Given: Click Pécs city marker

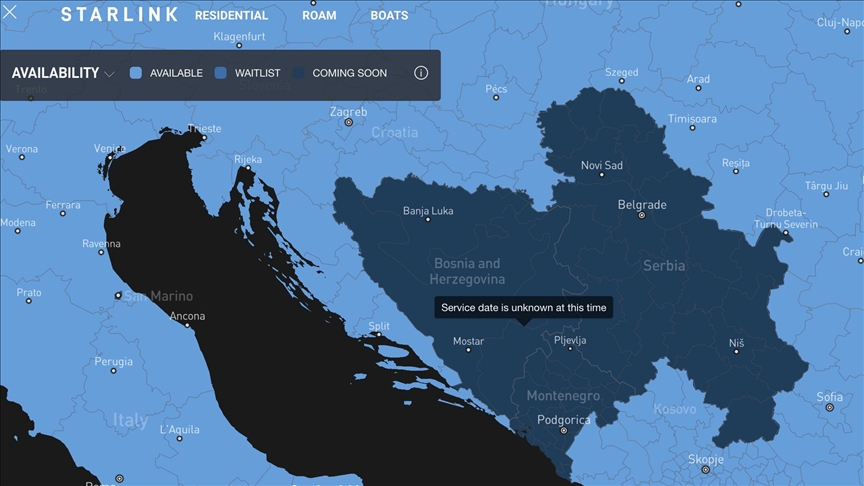Looking at the screenshot, I should pos(496,98).
